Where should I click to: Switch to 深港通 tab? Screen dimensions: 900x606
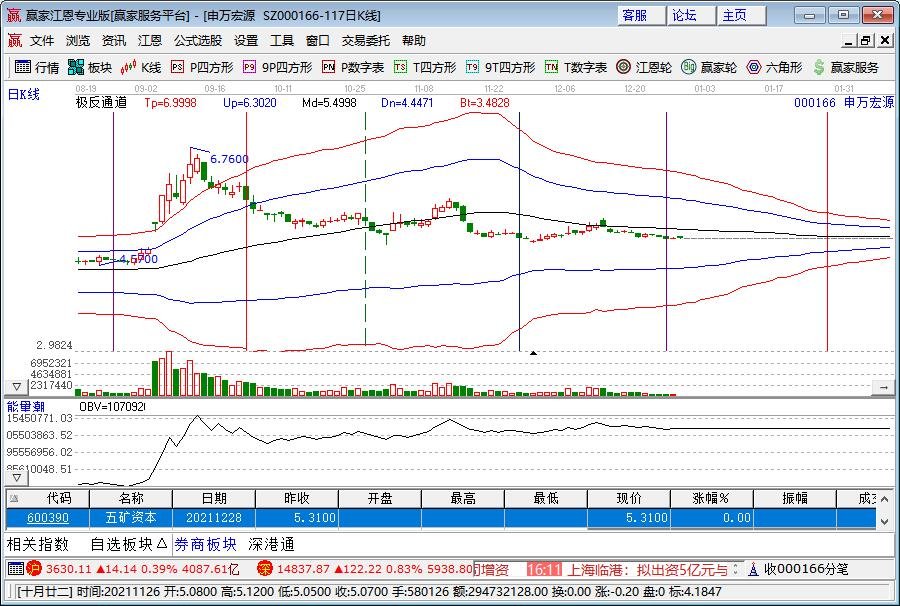coord(271,543)
